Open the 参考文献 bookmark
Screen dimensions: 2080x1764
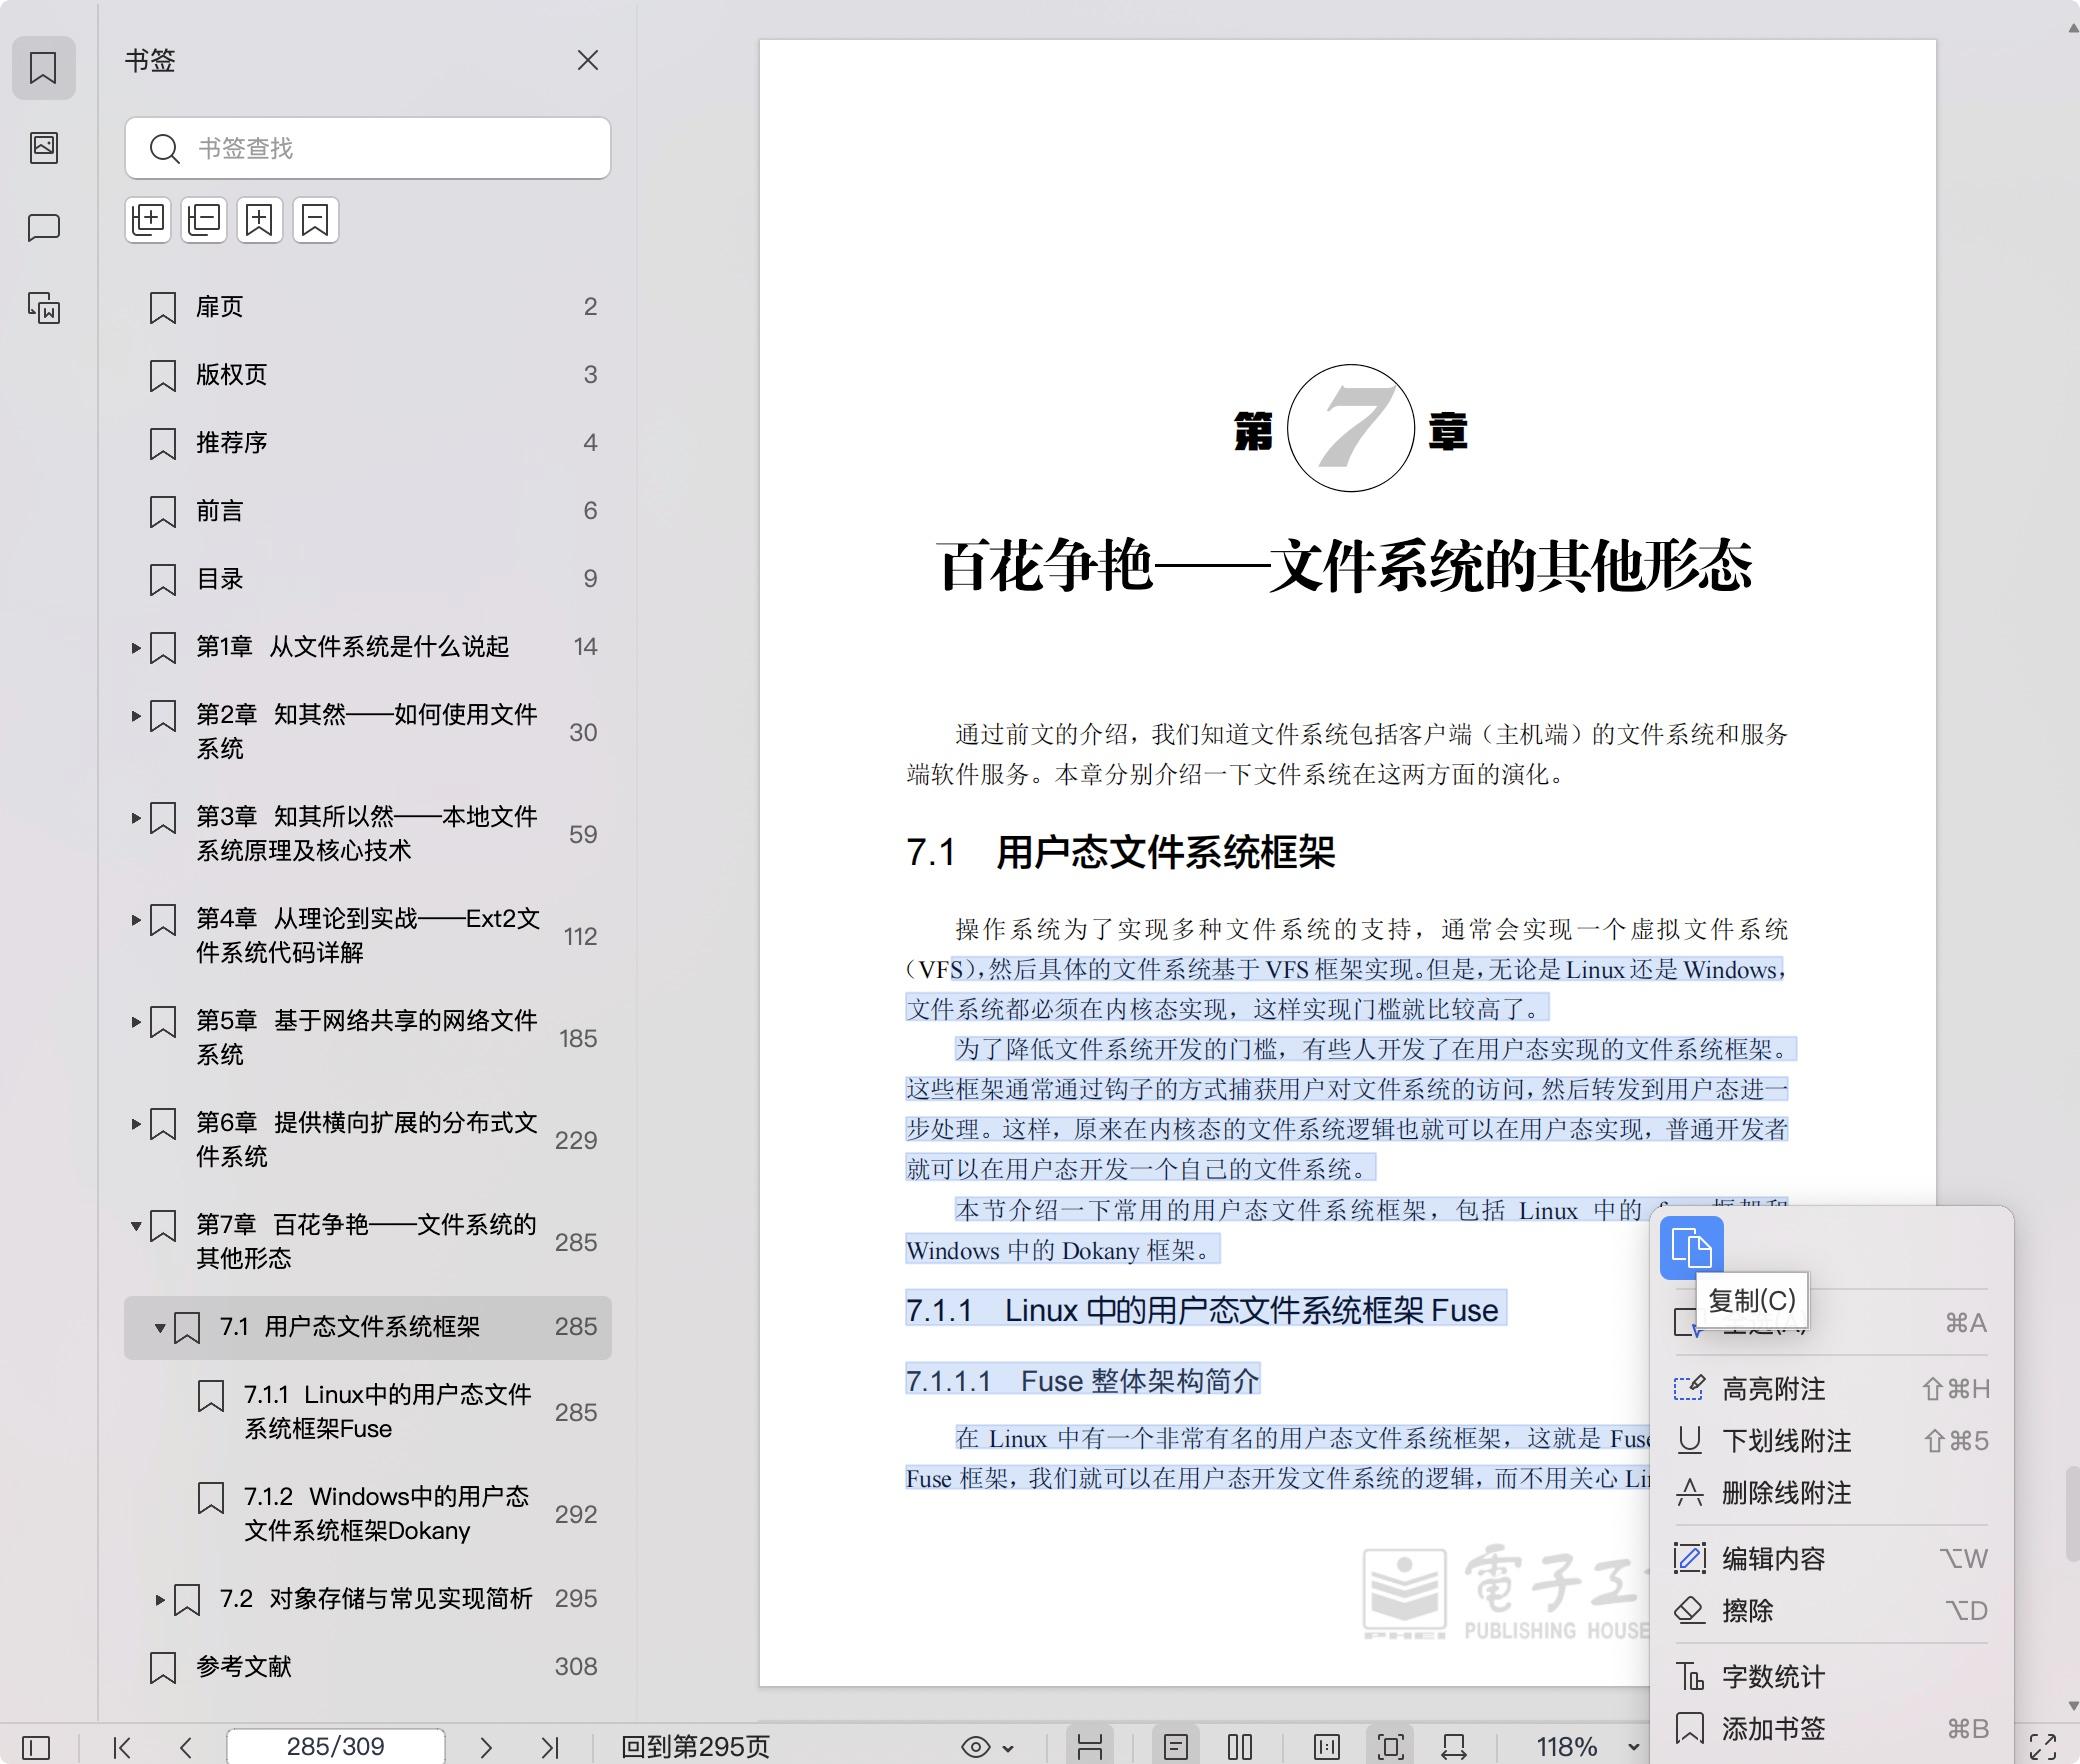click(244, 1666)
